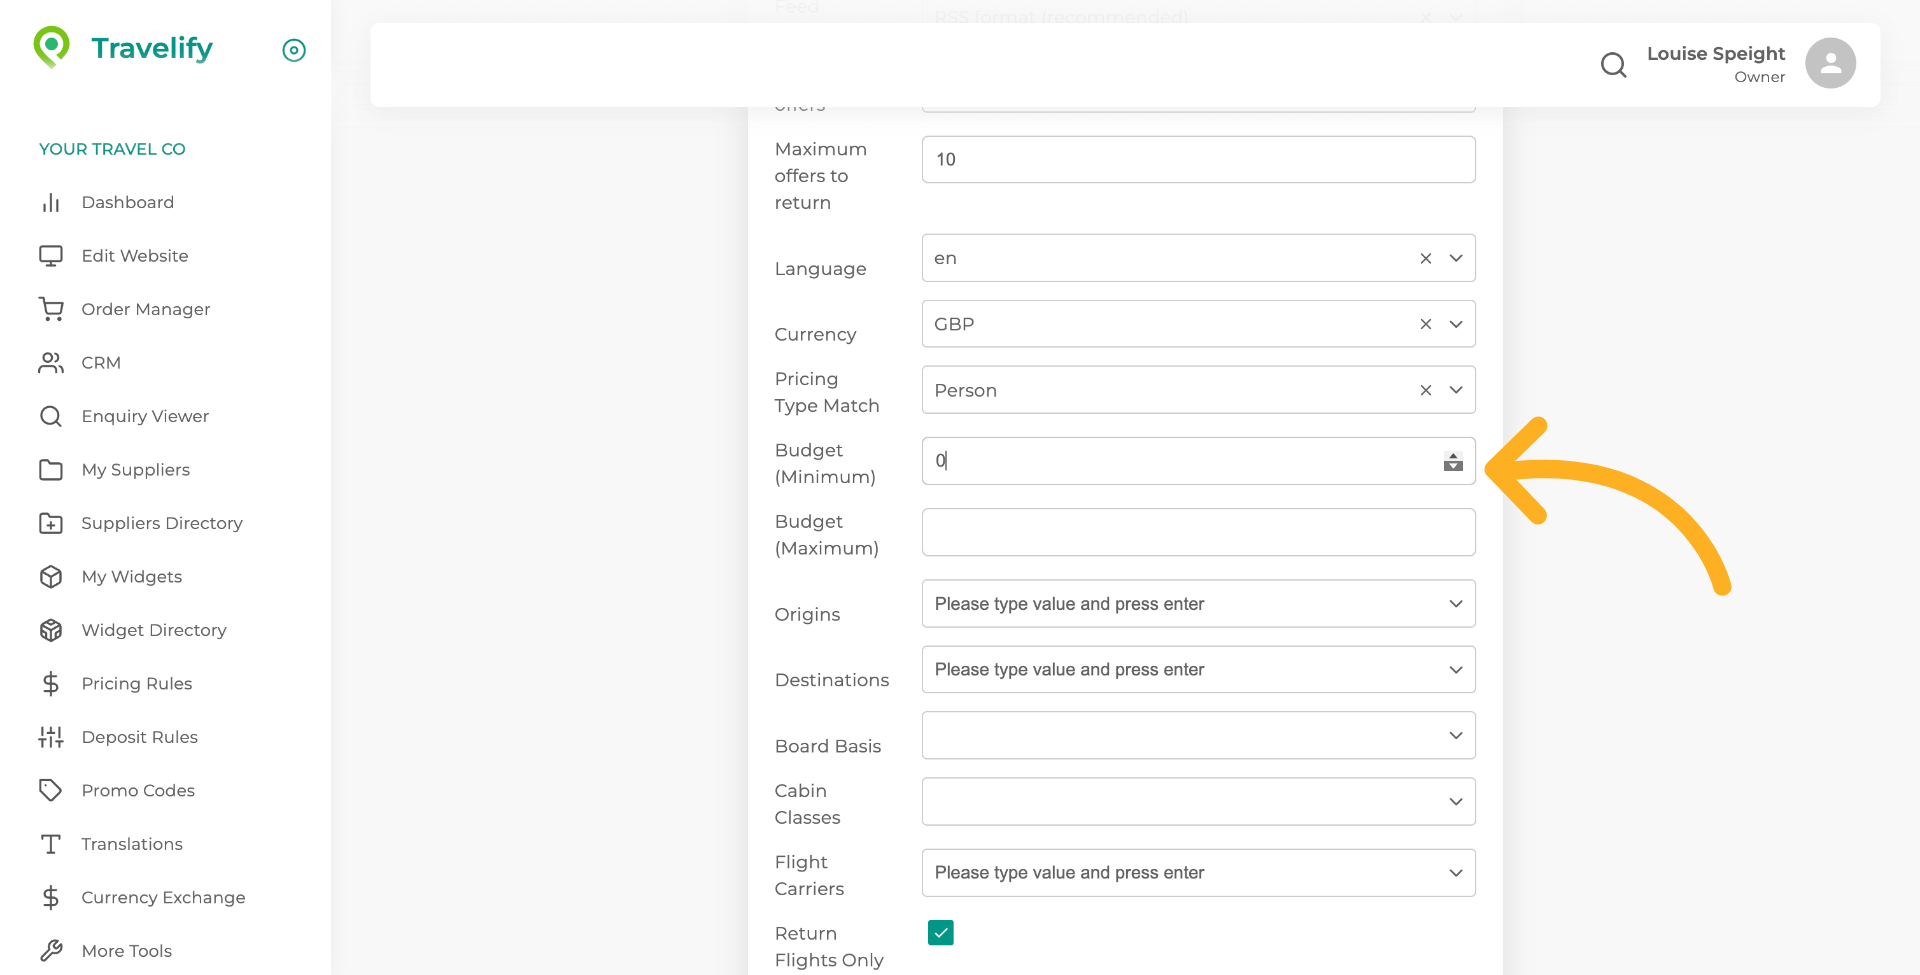Screen dimensions: 1920x975
Task: Clear the Language selection with X
Action: 1426,259
